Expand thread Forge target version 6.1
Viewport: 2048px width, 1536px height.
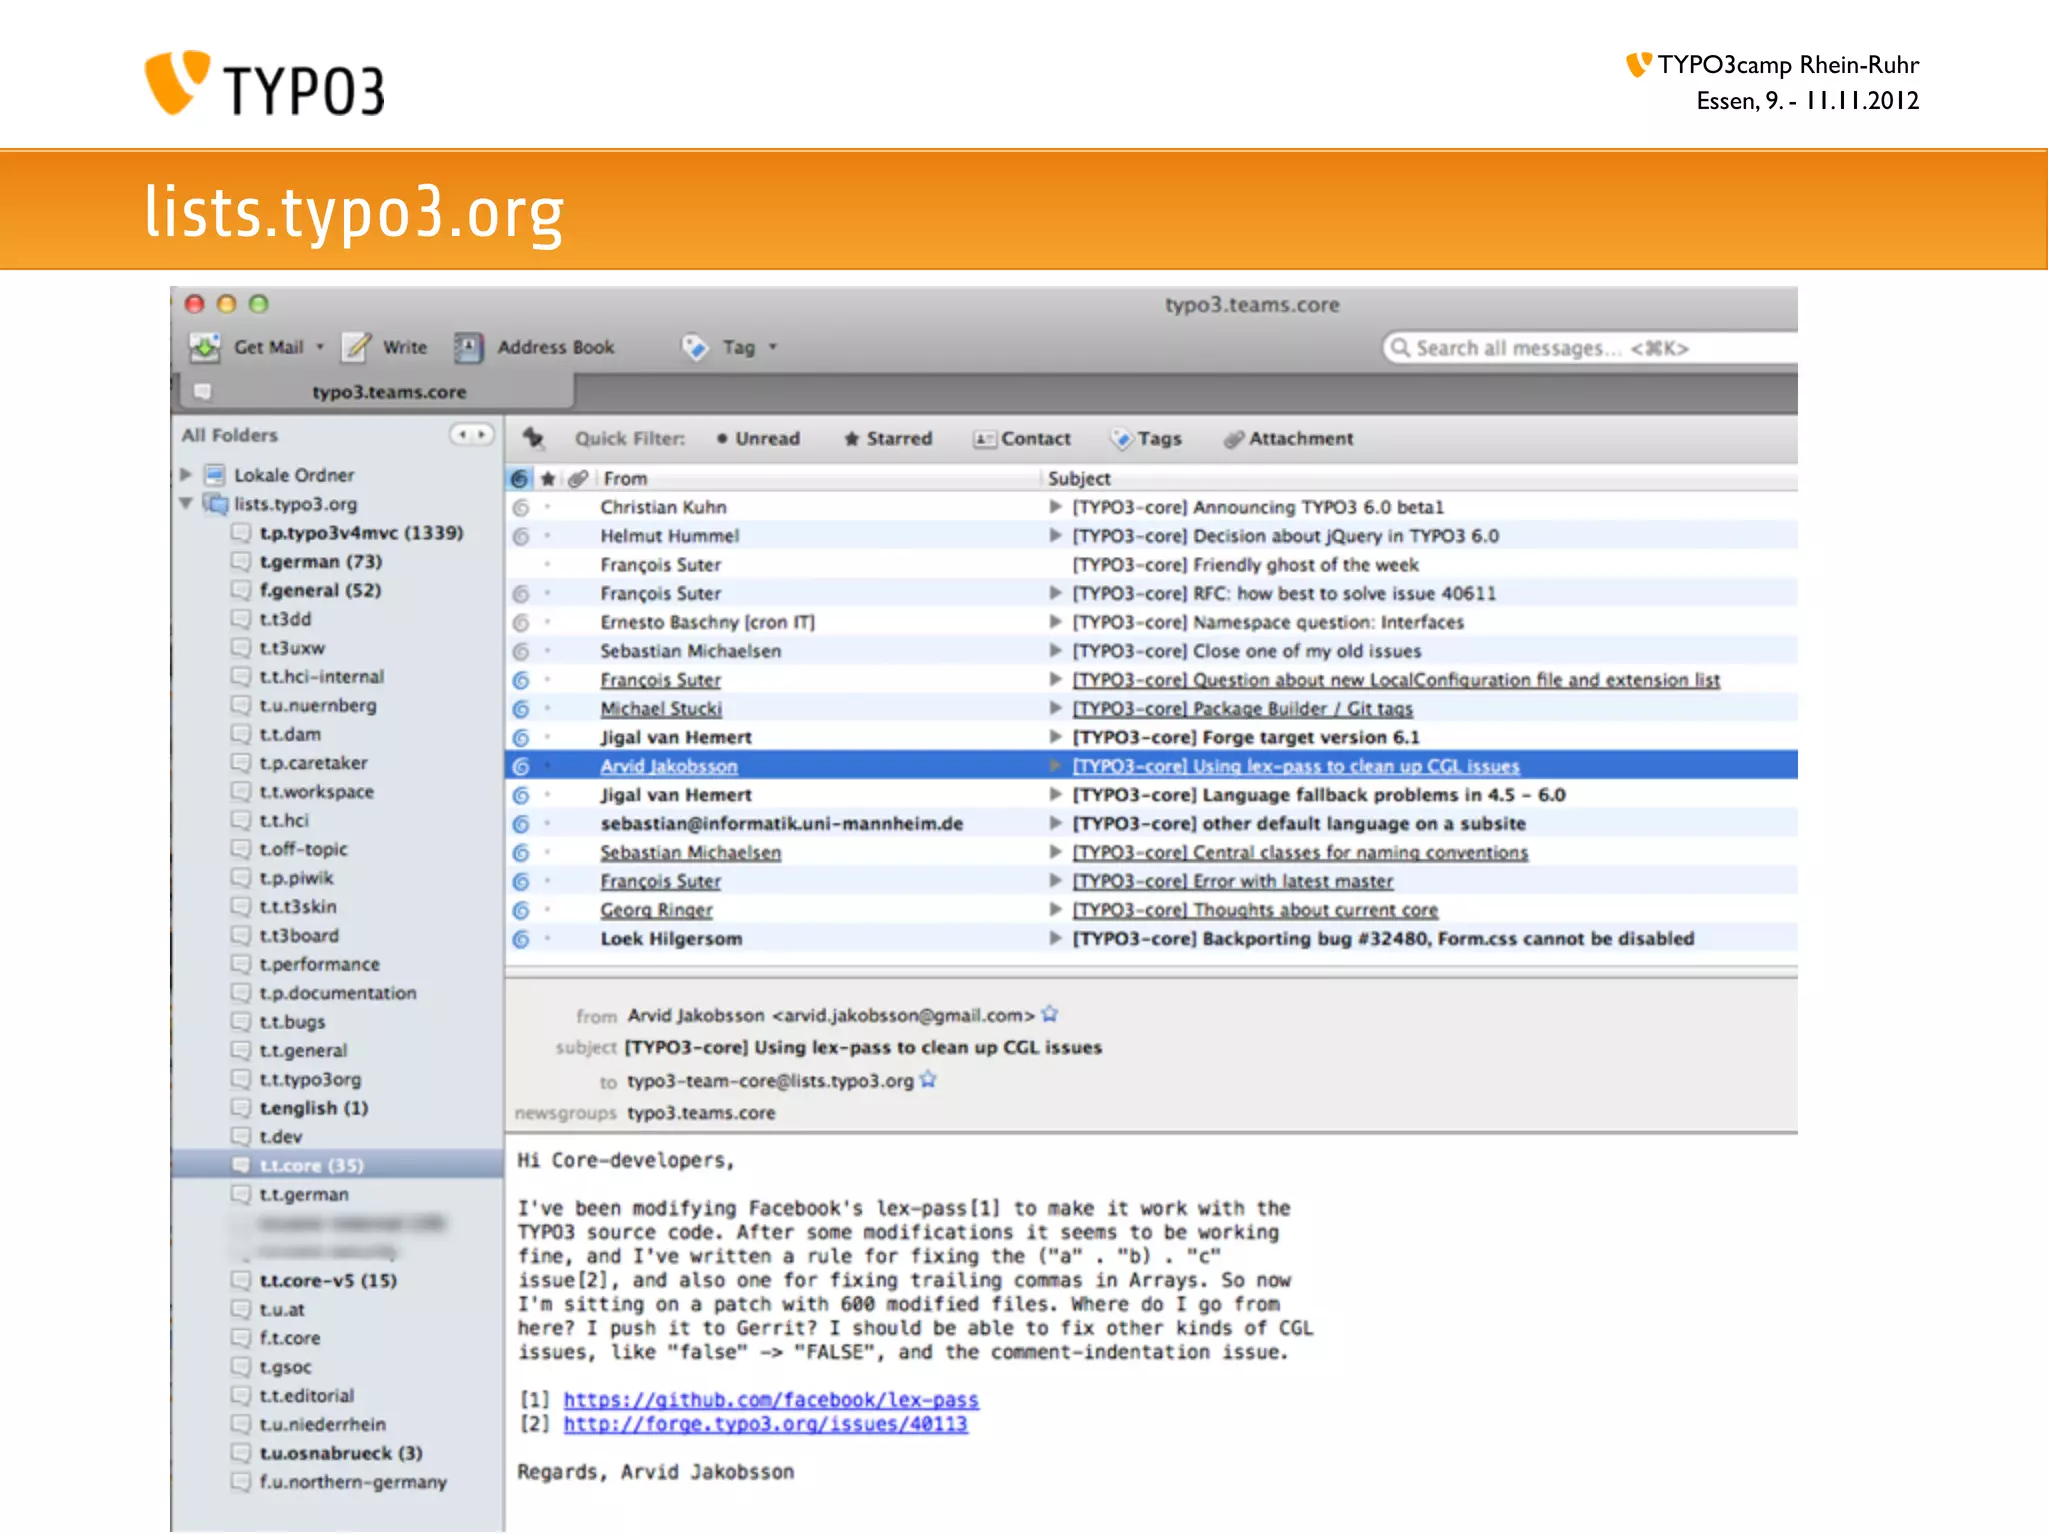pos(1055,737)
